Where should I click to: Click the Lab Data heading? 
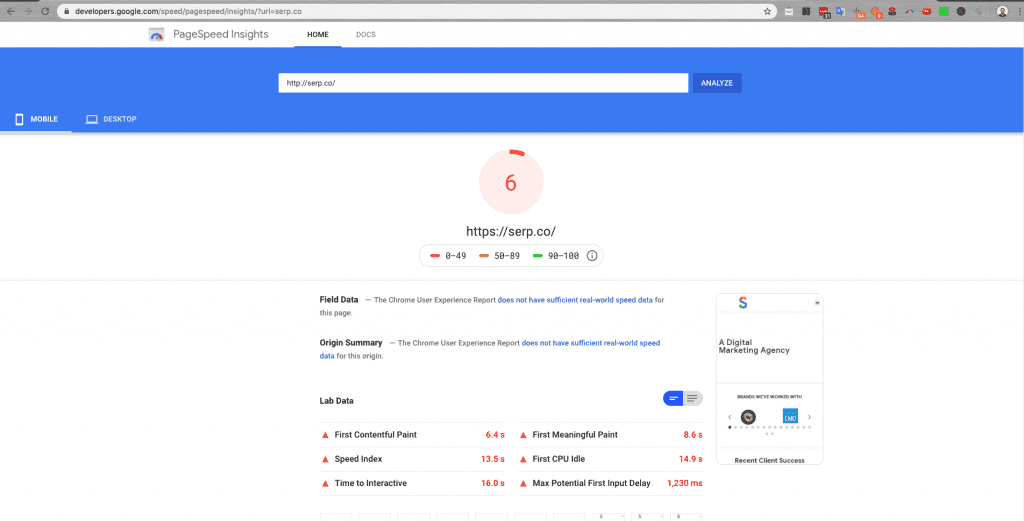[x=336, y=401]
